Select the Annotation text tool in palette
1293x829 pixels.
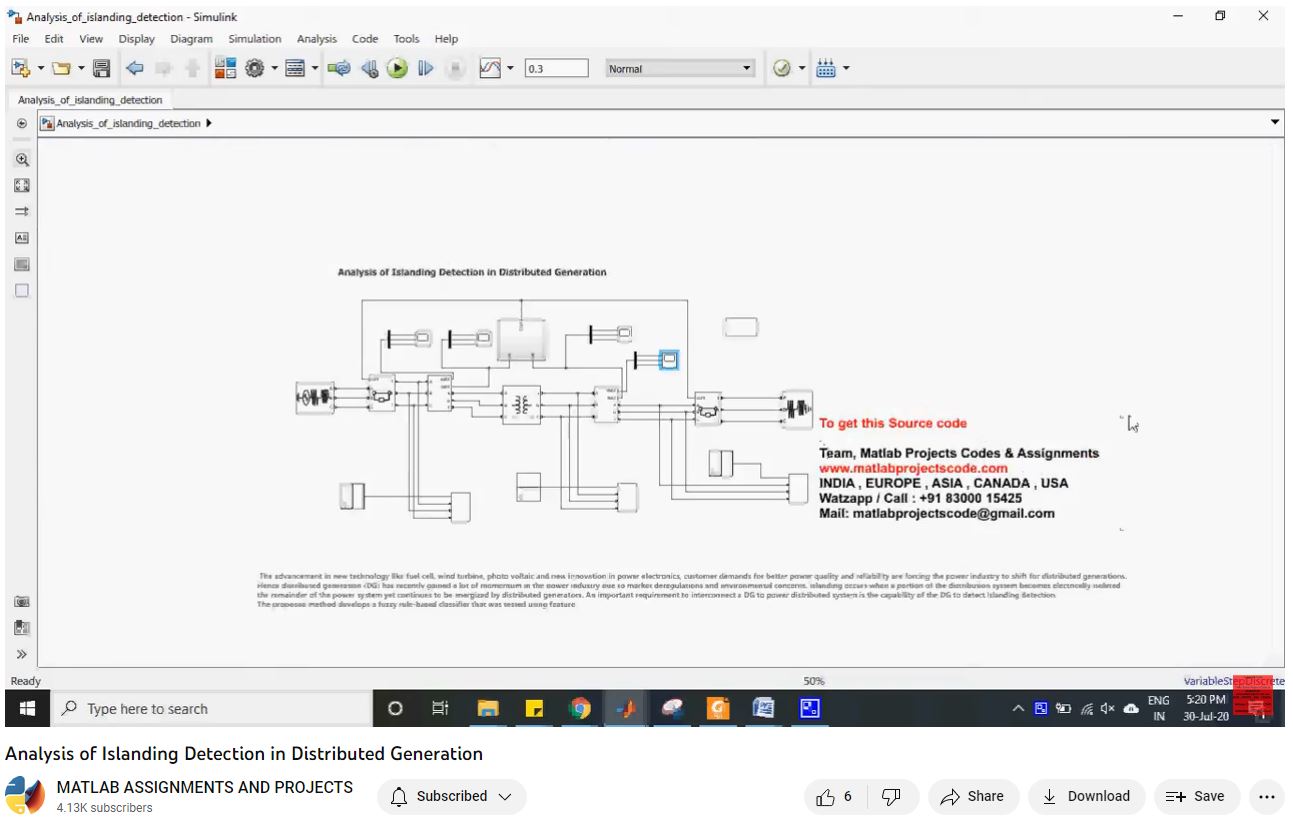click(x=22, y=238)
